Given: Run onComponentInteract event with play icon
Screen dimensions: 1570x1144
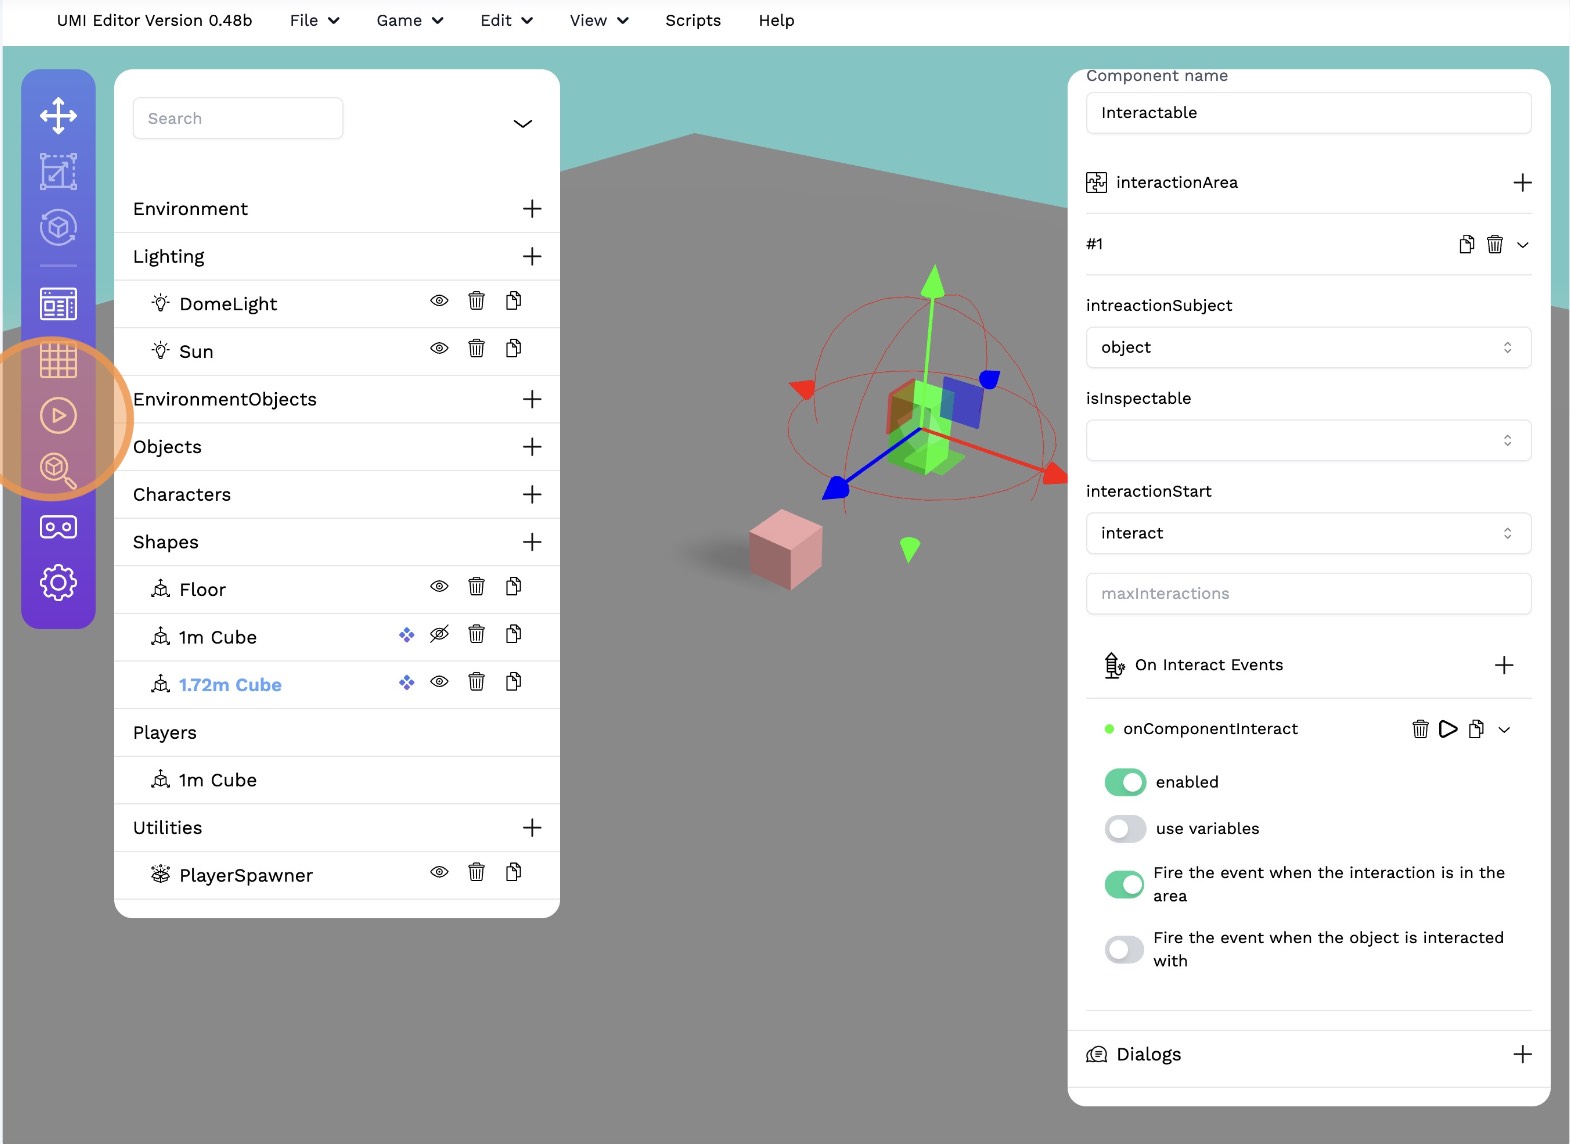Looking at the screenshot, I should pos(1447,729).
